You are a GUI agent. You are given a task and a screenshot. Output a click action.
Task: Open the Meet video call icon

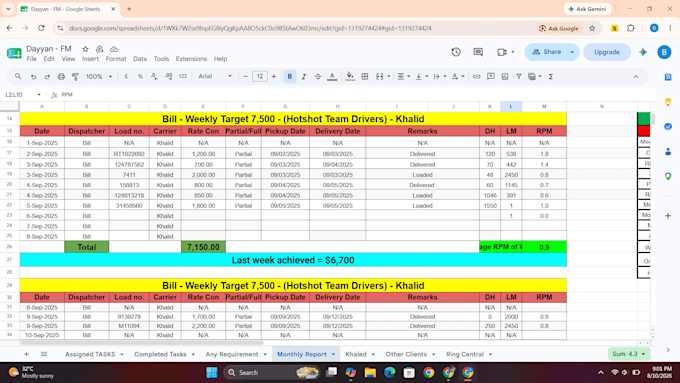502,52
